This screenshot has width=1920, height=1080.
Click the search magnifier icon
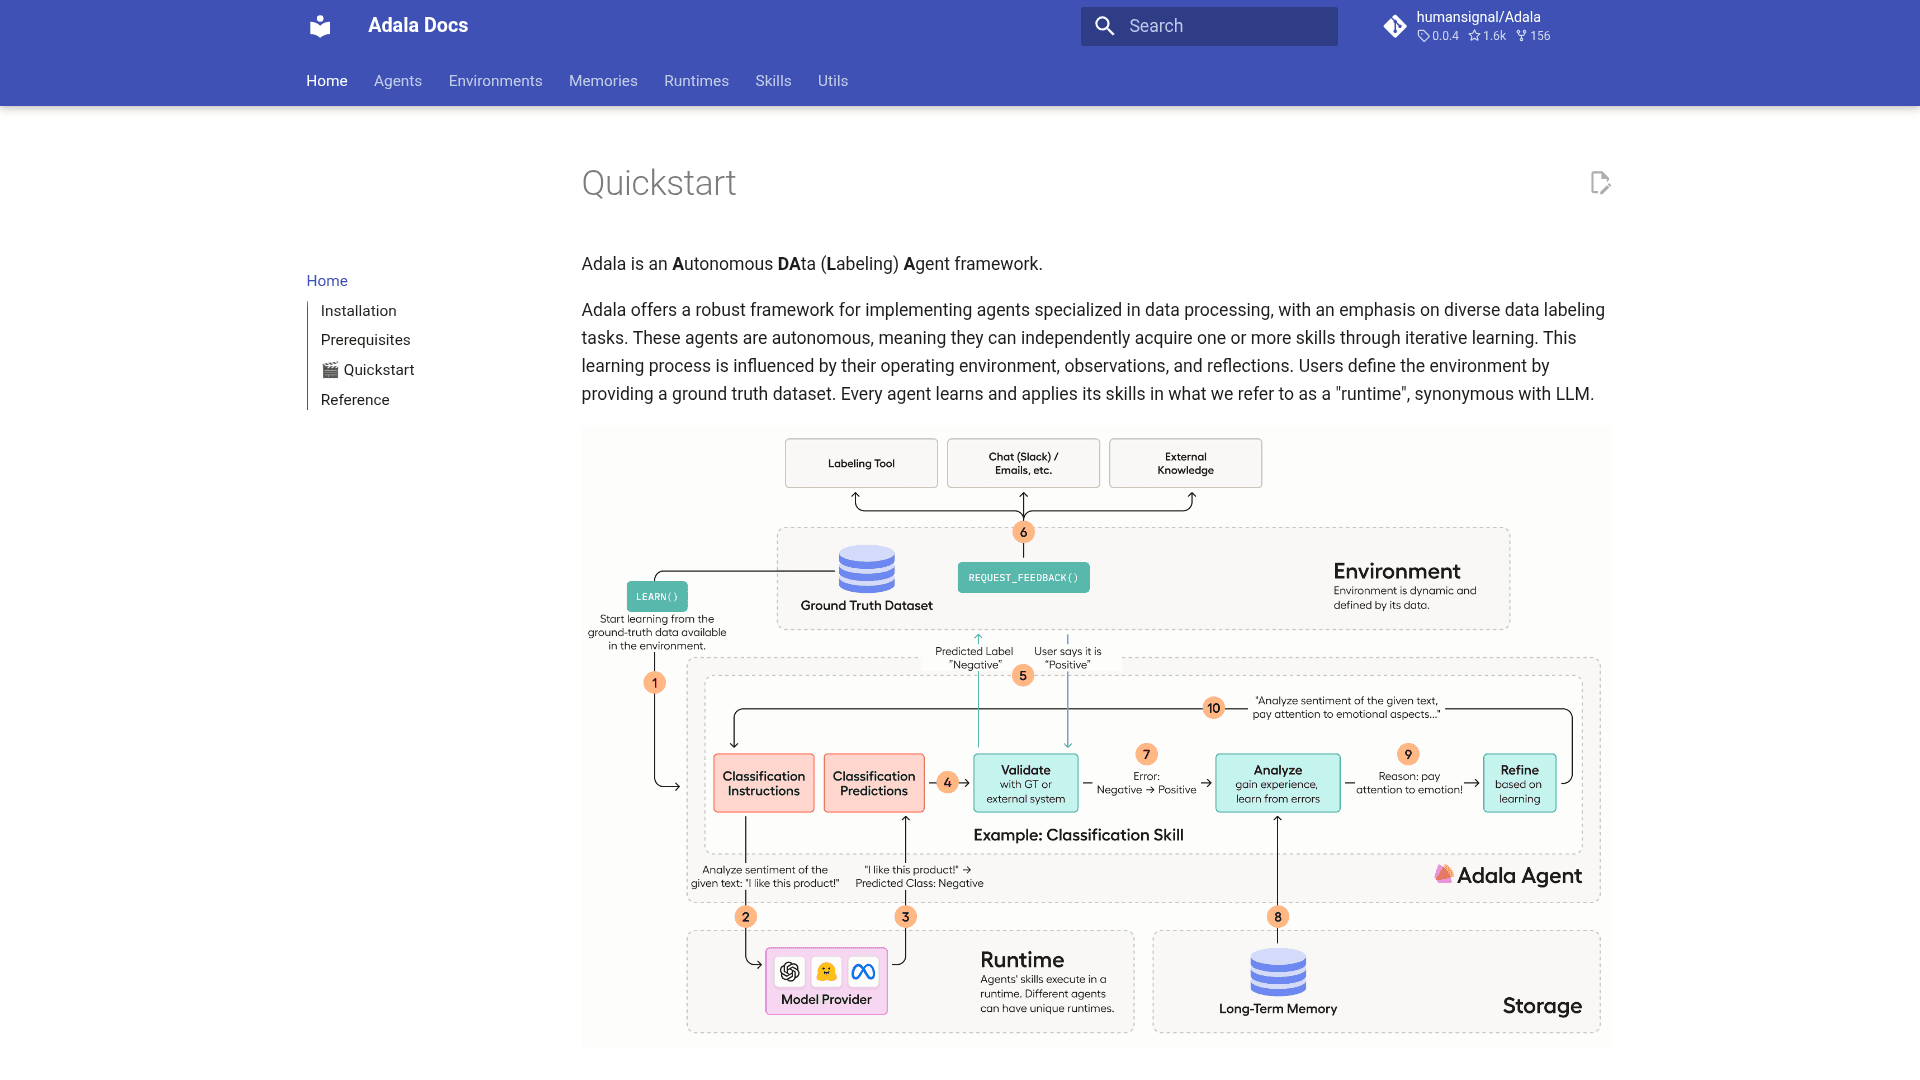click(x=1104, y=26)
